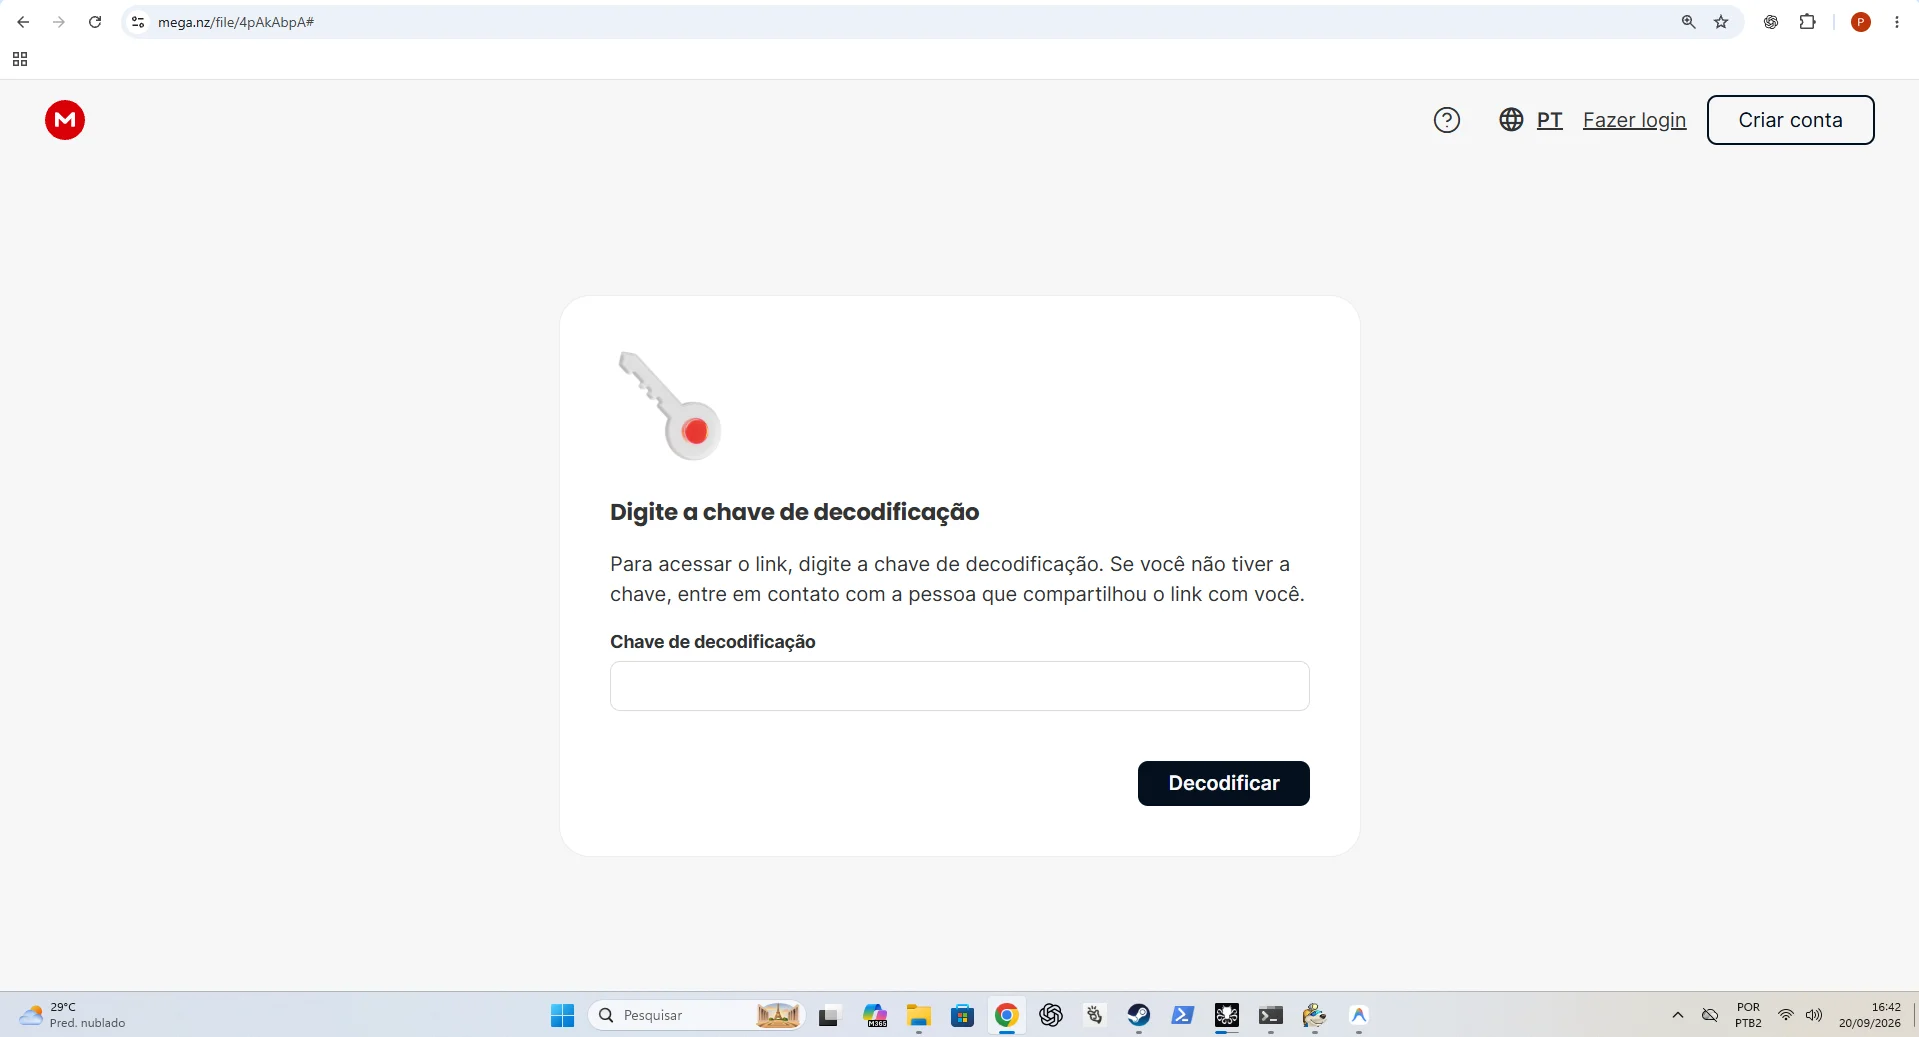Open the Chrome profile avatar
The width and height of the screenshot is (1919, 1037).
tap(1861, 22)
